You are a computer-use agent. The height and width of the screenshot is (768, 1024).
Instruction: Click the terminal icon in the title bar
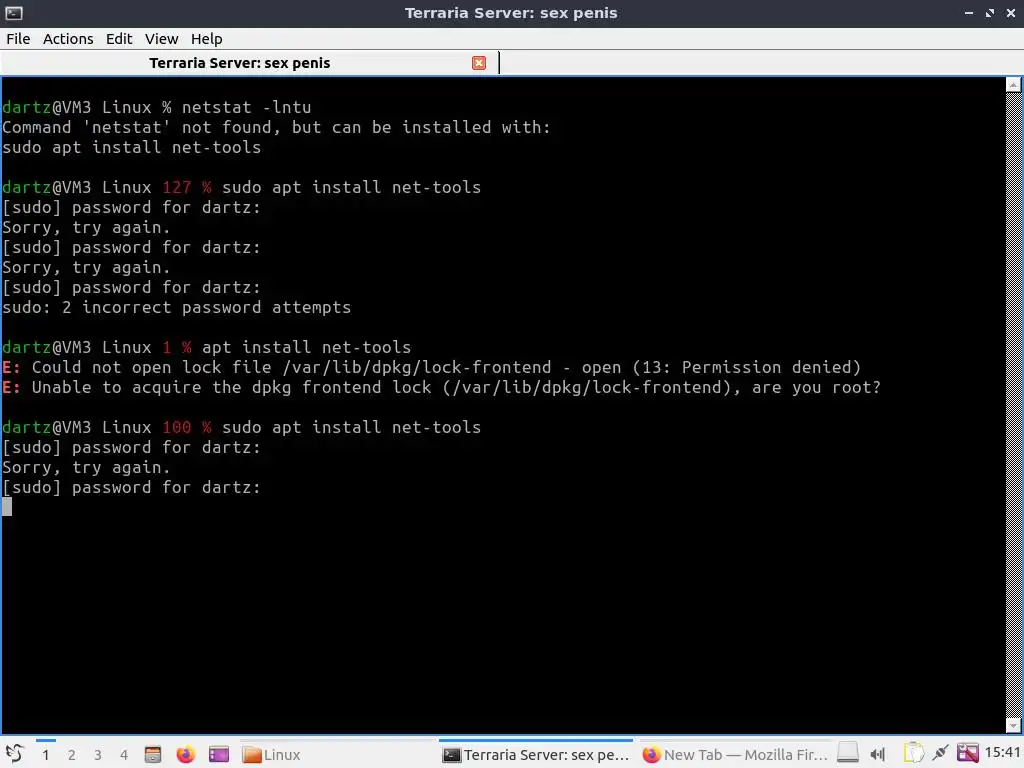[x=14, y=12]
